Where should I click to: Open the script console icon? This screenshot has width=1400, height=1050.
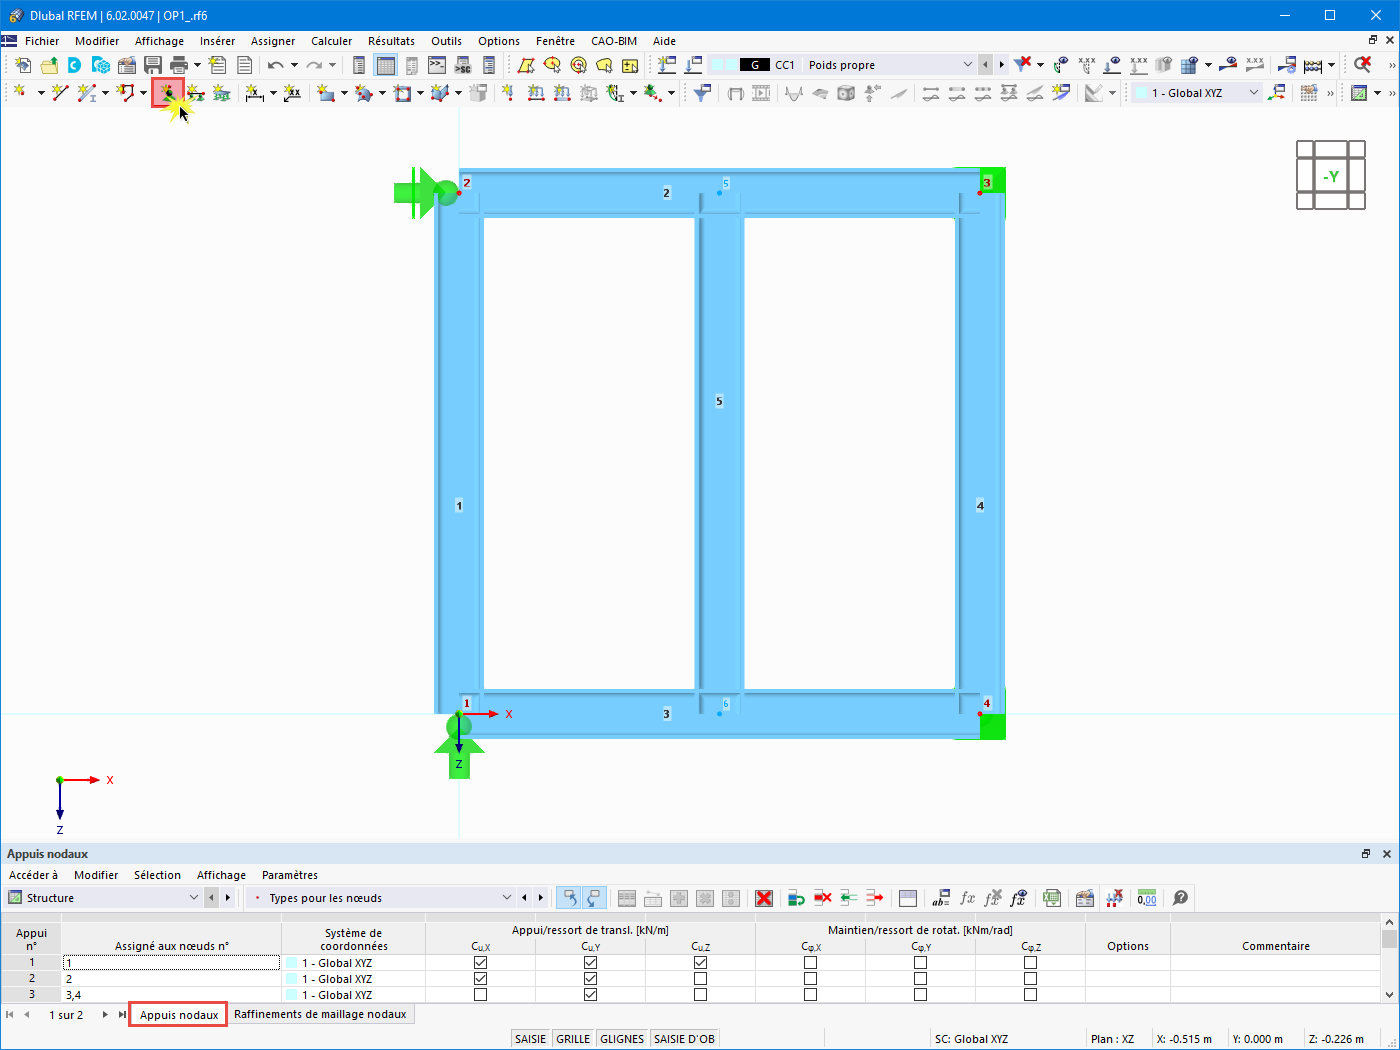[x=437, y=65]
